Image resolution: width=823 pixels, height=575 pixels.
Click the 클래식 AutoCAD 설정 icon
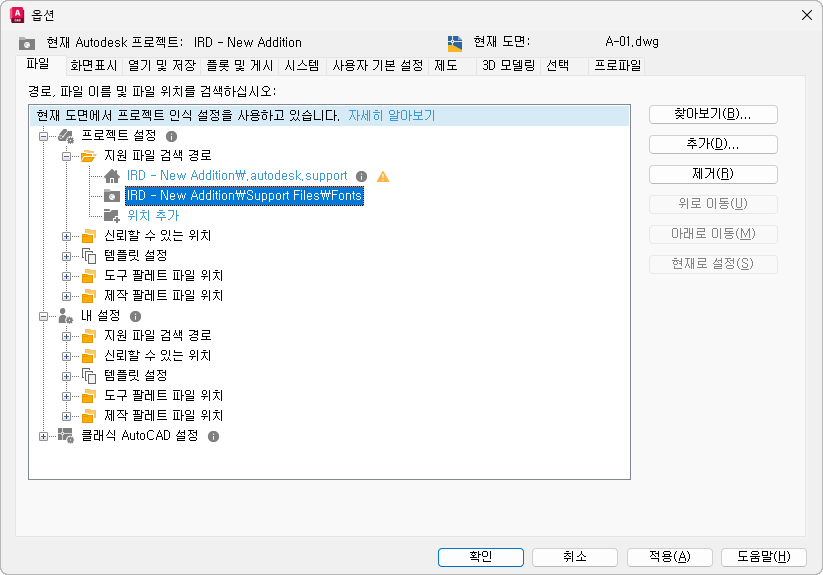pos(66,435)
